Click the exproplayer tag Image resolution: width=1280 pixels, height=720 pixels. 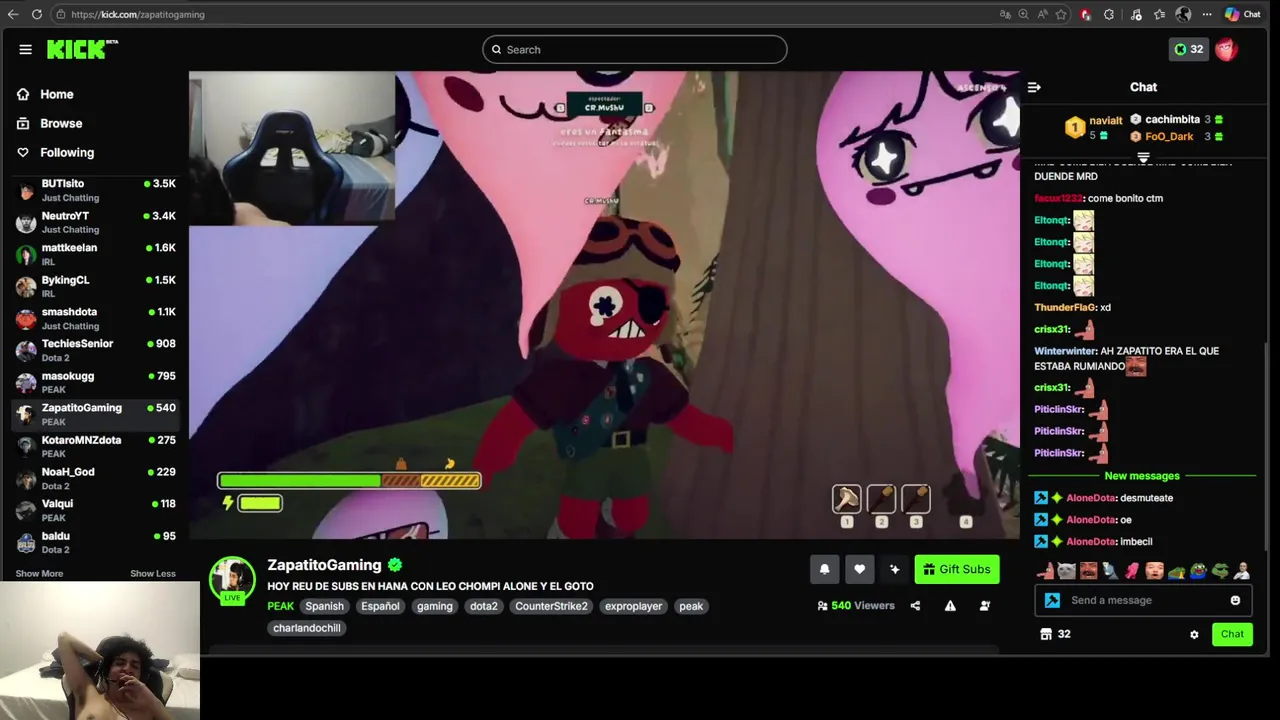click(633, 606)
